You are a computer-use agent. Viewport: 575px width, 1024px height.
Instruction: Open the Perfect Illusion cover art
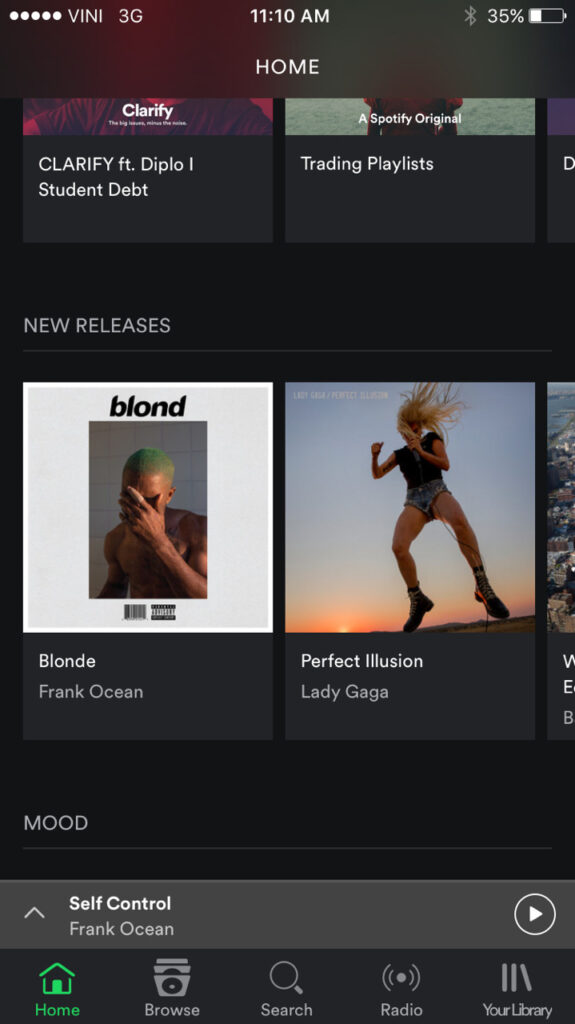coord(410,507)
